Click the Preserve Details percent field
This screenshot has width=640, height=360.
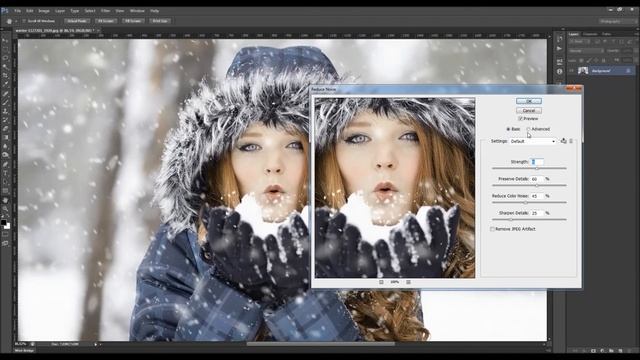tap(537, 179)
